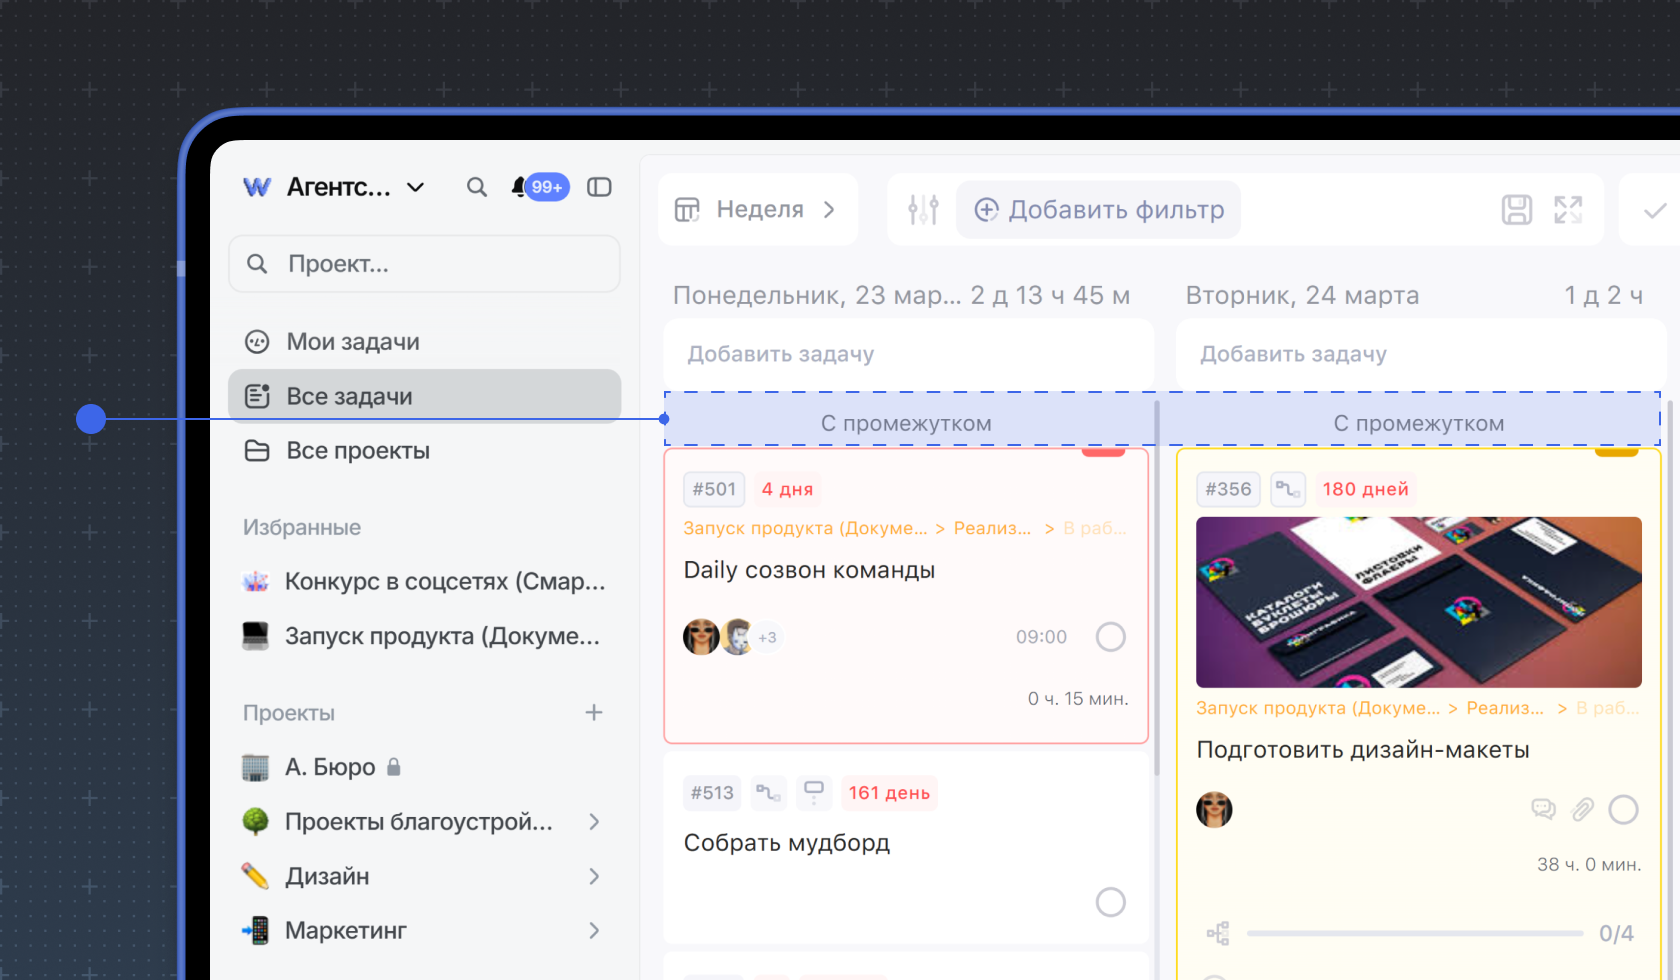
Task: Go to Все проекты in sidebar
Action: coord(357,451)
